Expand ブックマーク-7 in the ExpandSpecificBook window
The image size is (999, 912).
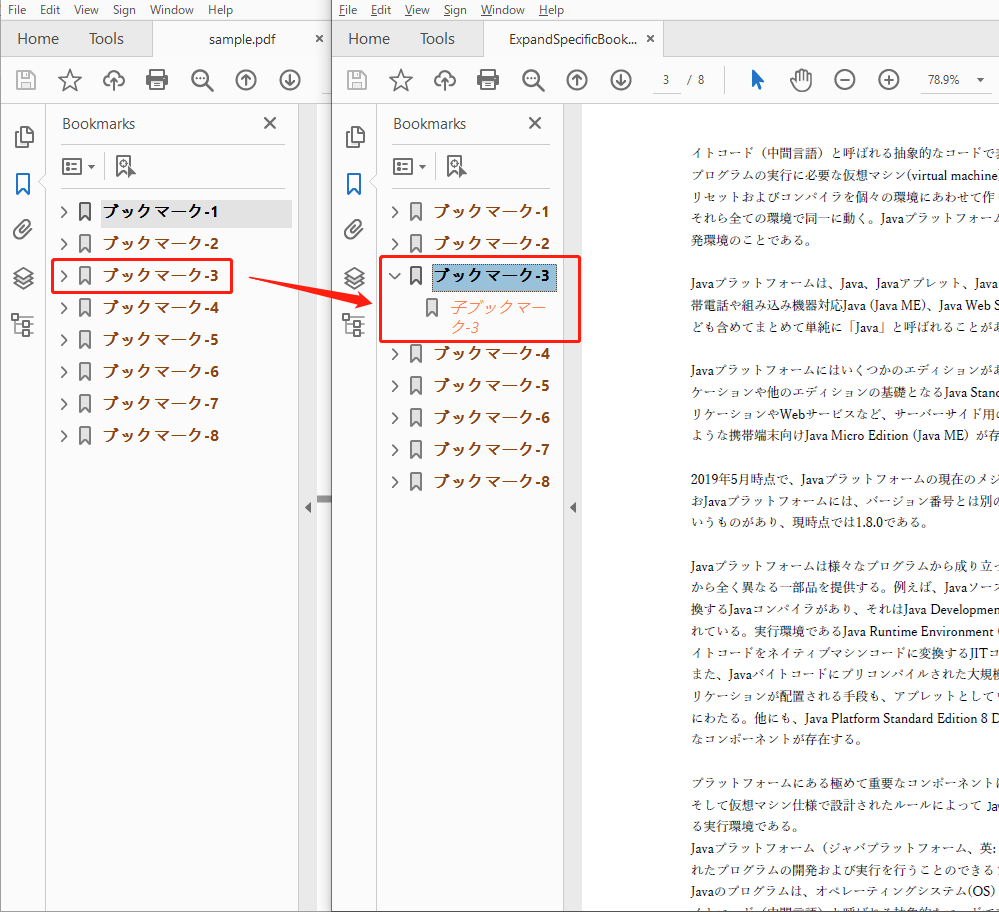(x=395, y=450)
